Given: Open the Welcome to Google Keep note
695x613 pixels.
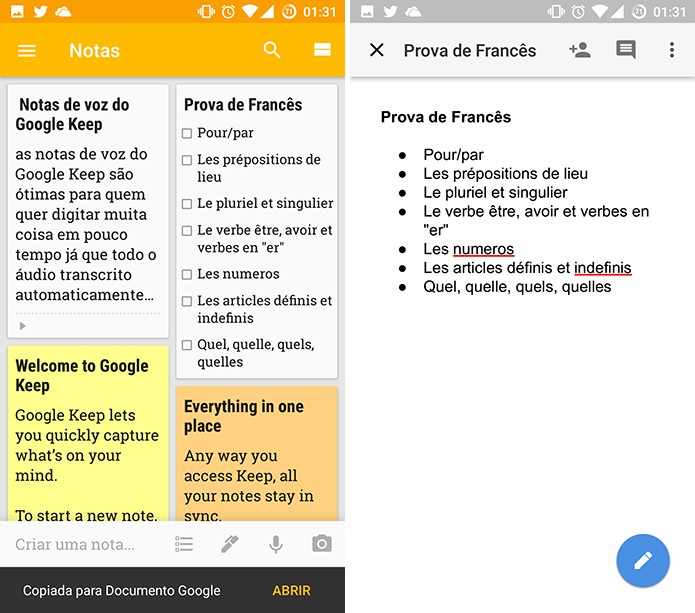Looking at the screenshot, I should point(88,433).
